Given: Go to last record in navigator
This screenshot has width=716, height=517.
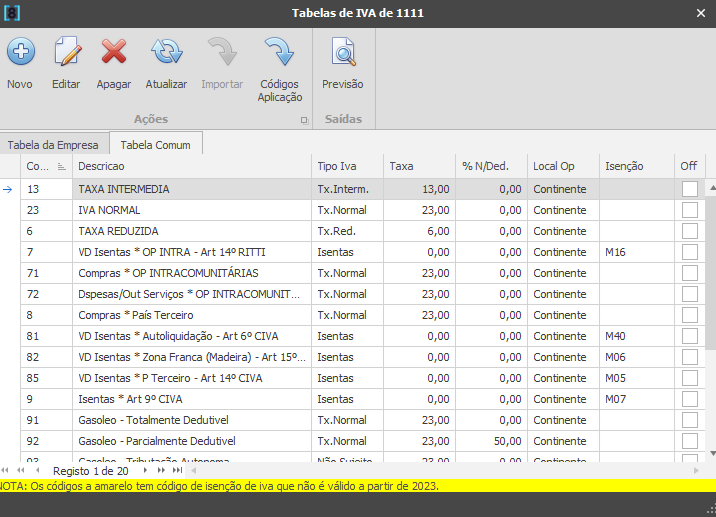Looking at the screenshot, I should tap(177, 470).
